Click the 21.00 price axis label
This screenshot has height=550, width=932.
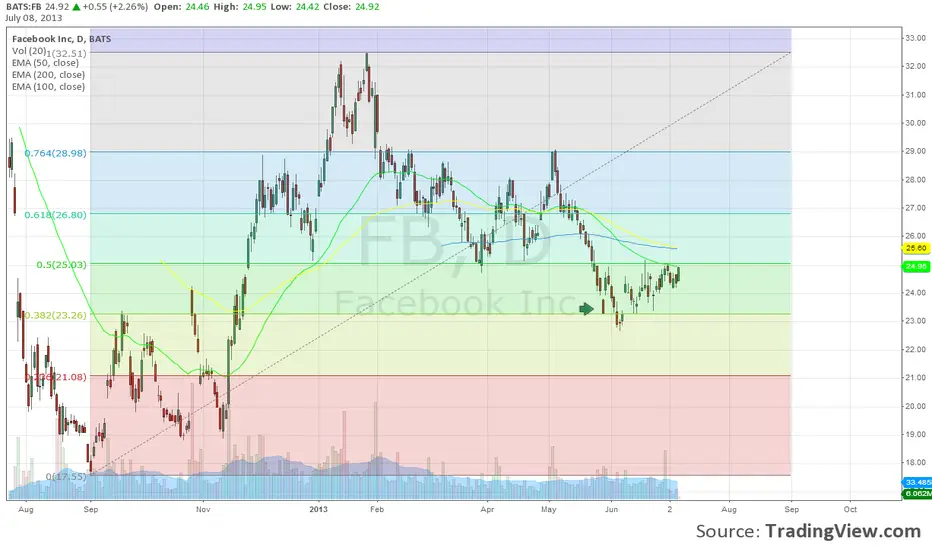(x=915, y=378)
